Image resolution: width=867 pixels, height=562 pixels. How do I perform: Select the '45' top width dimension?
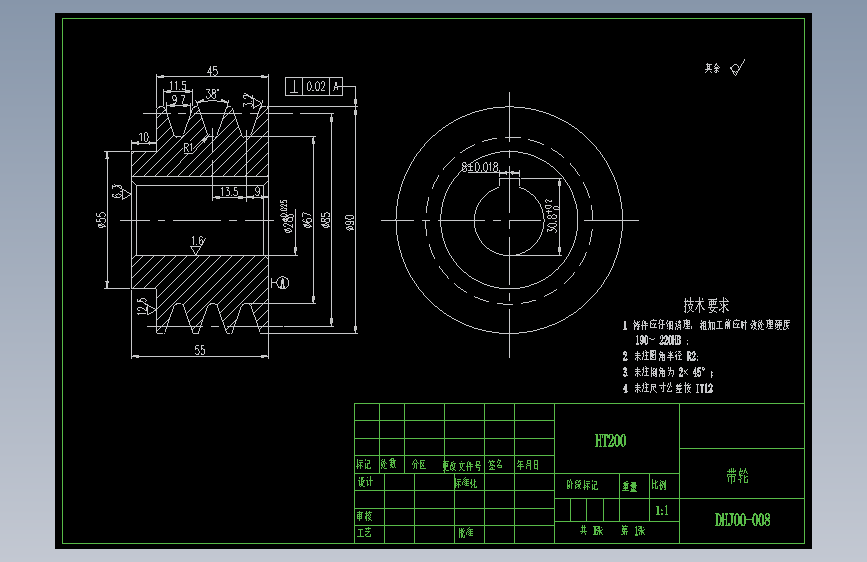point(212,71)
